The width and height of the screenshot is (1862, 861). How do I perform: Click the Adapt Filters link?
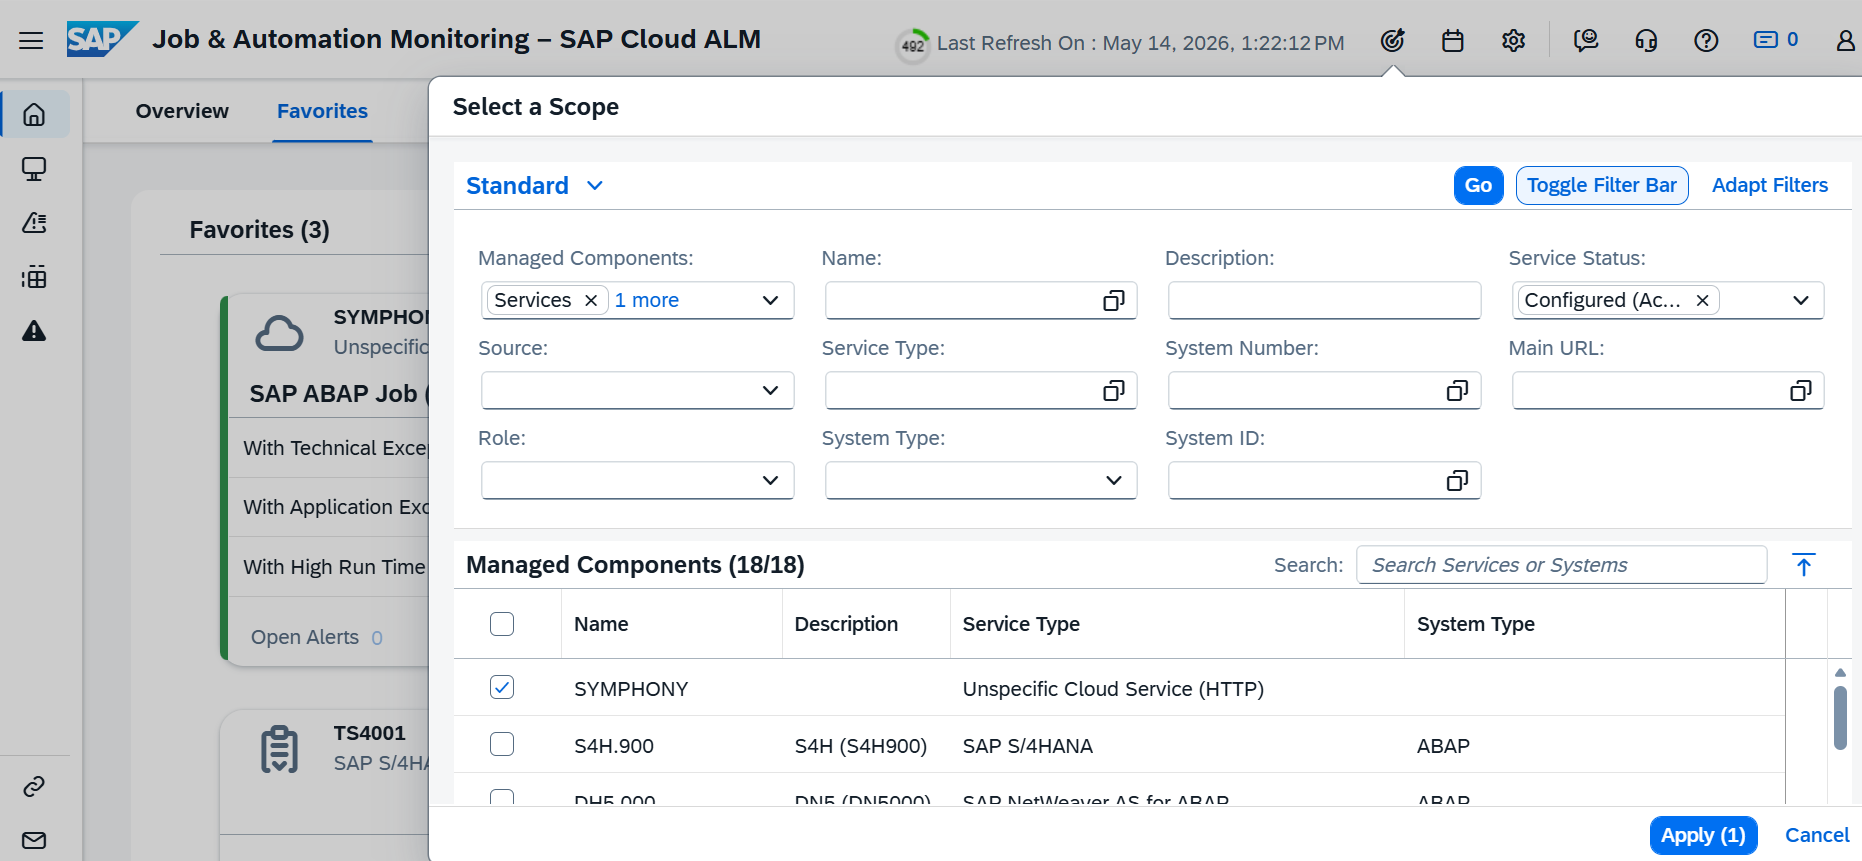(x=1769, y=185)
